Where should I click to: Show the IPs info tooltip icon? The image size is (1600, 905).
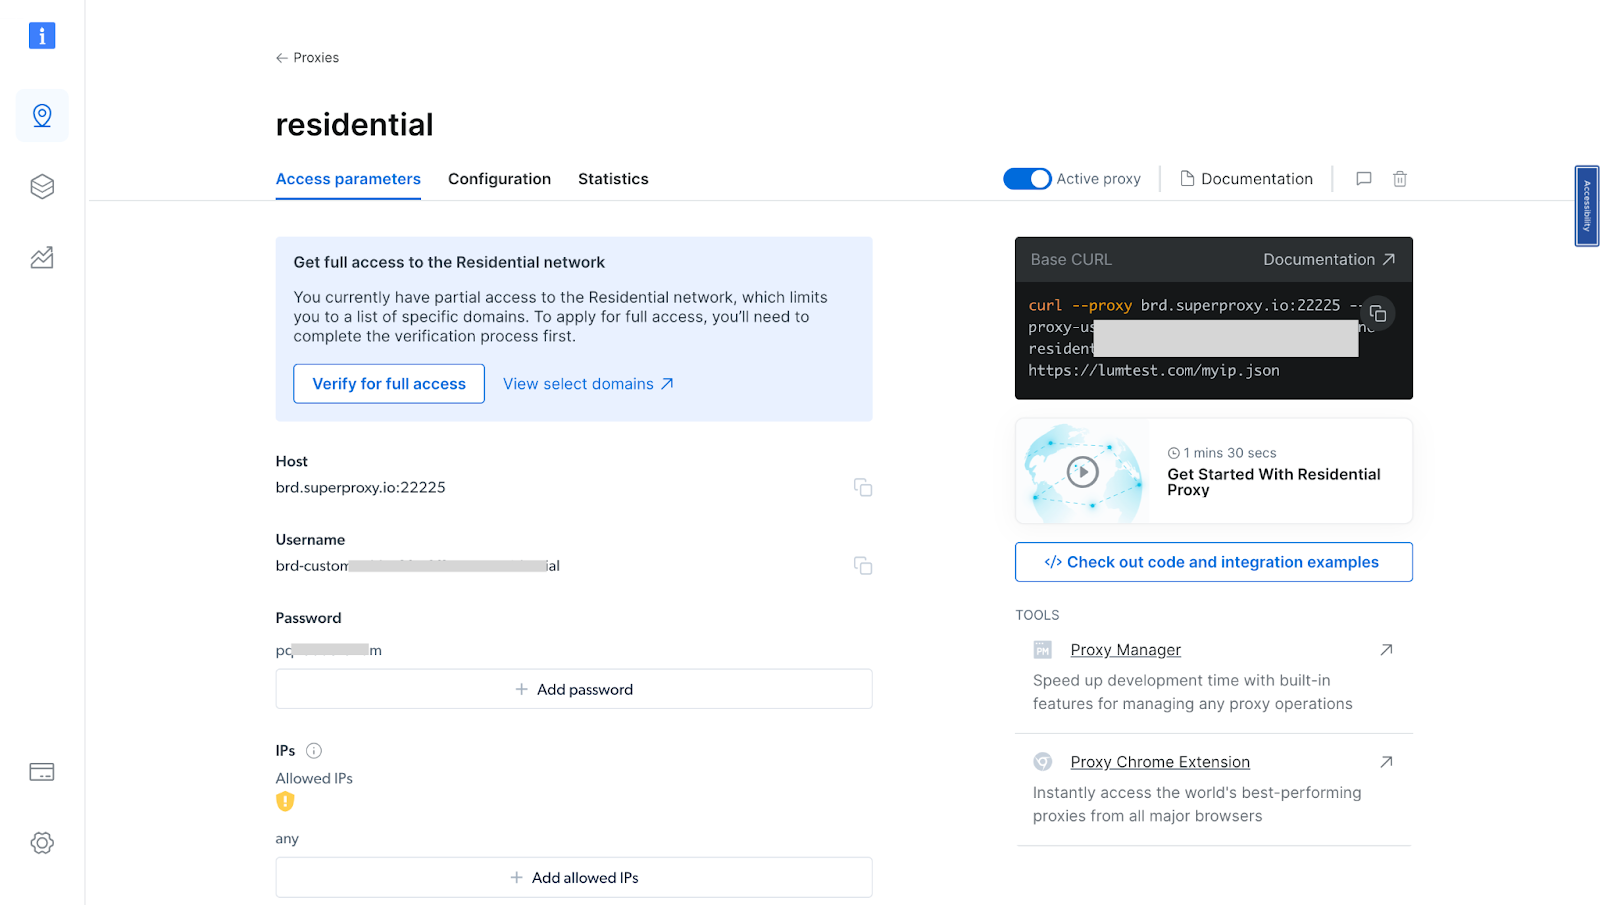pos(314,751)
